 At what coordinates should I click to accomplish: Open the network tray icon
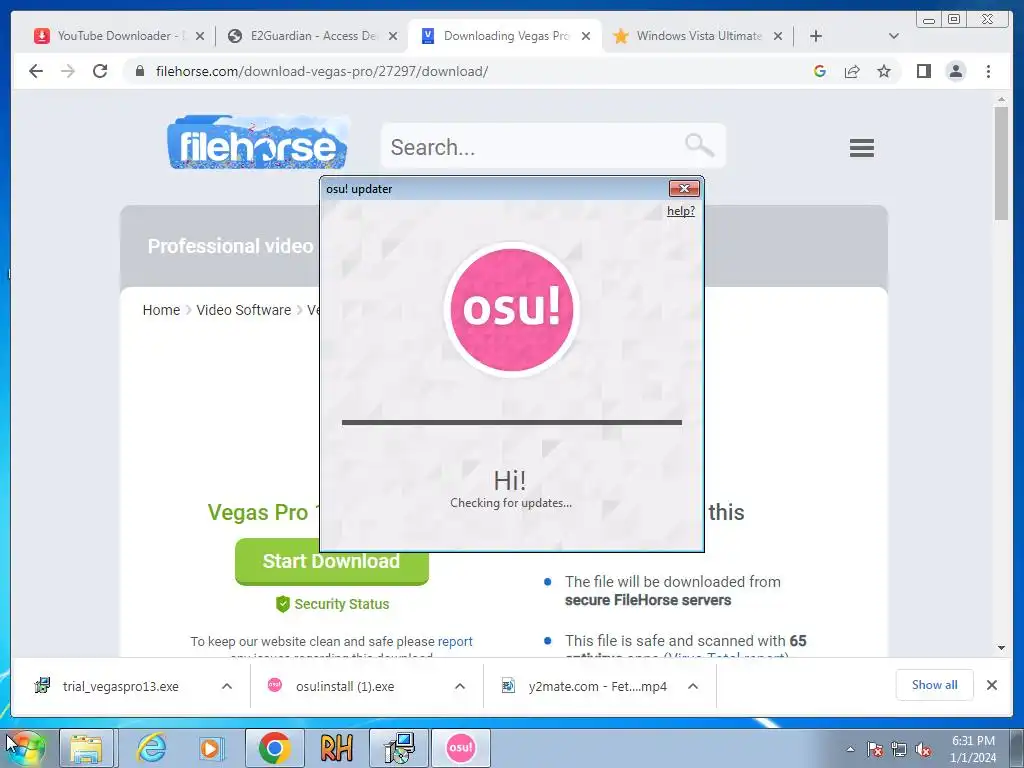(x=899, y=749)
